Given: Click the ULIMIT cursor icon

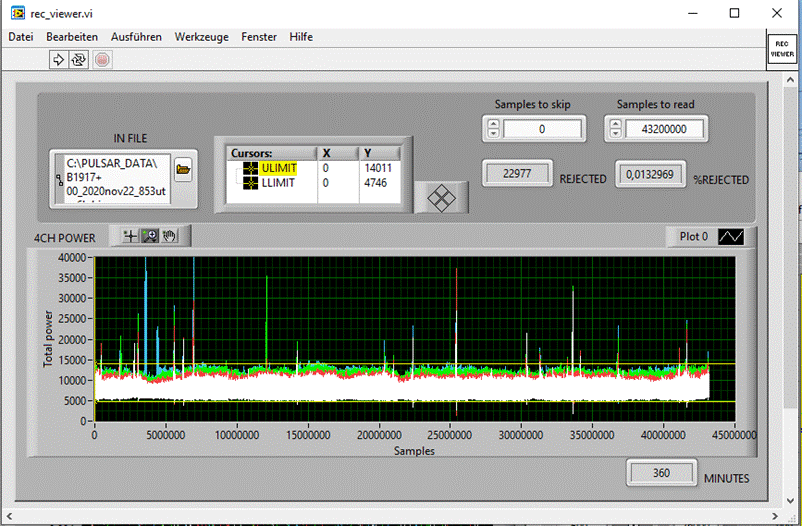Looking at the screenshot, I should tap(251, 168).
